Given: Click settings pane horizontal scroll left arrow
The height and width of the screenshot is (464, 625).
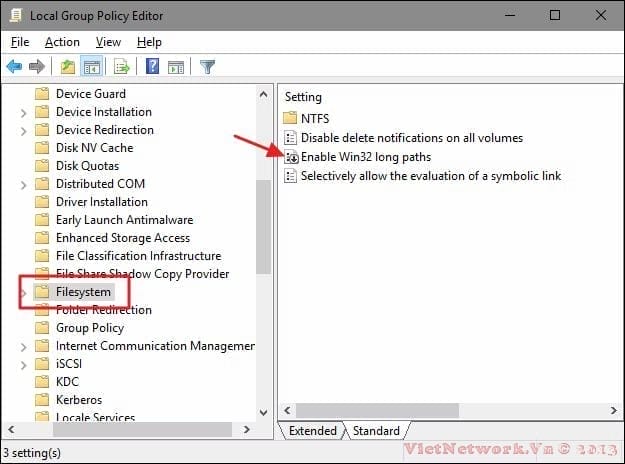Looking at the screenshot, I should click(287, 410).
